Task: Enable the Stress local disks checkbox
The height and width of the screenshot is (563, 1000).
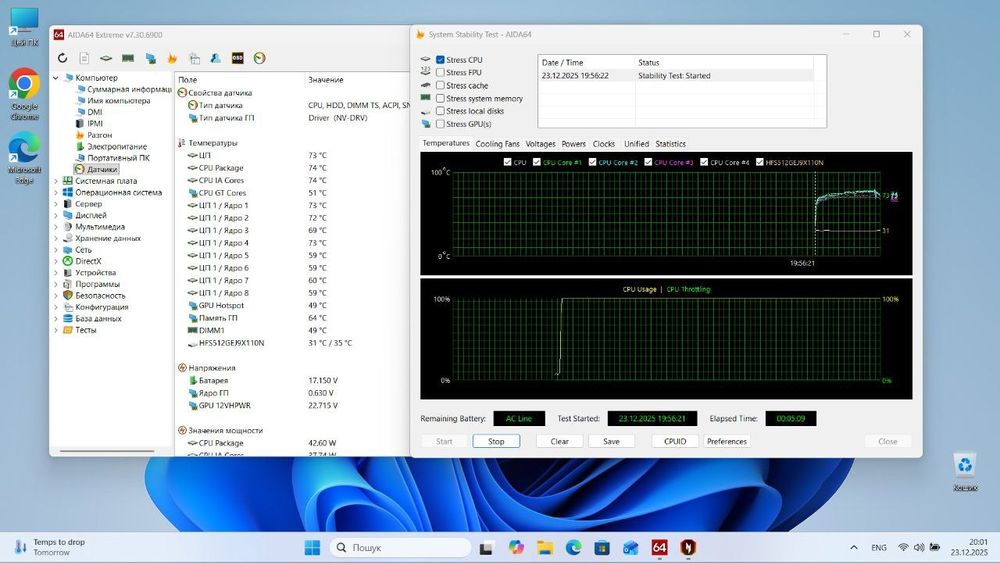Action: pyautogui.click(x=440, y=111)
